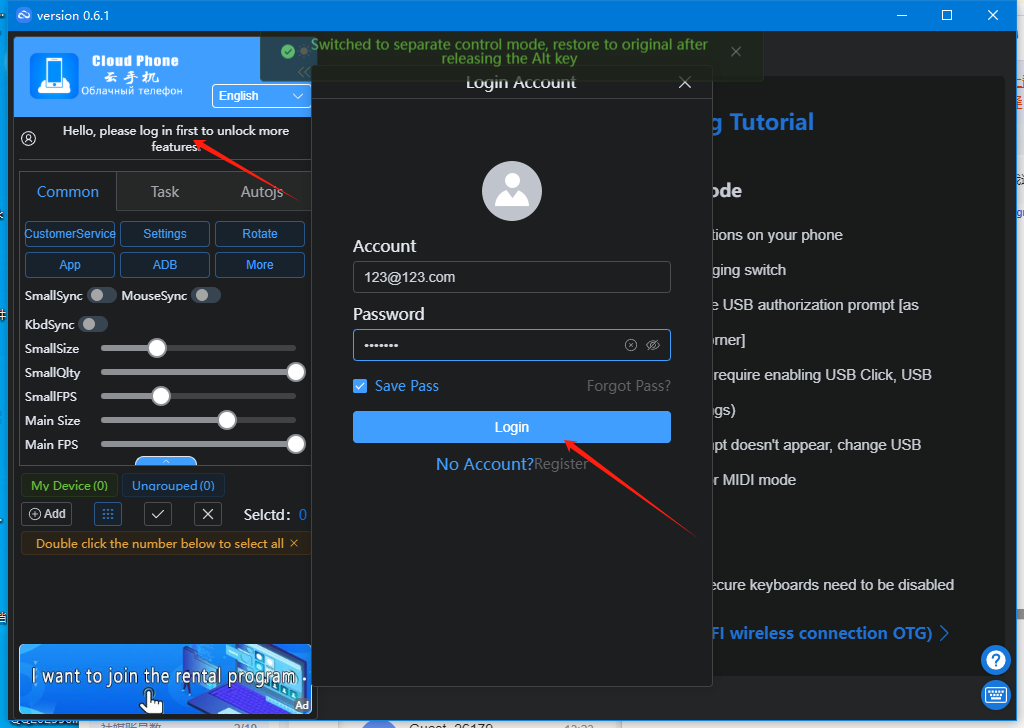Click the 'Hello, please log in first' text

point(176,138)
